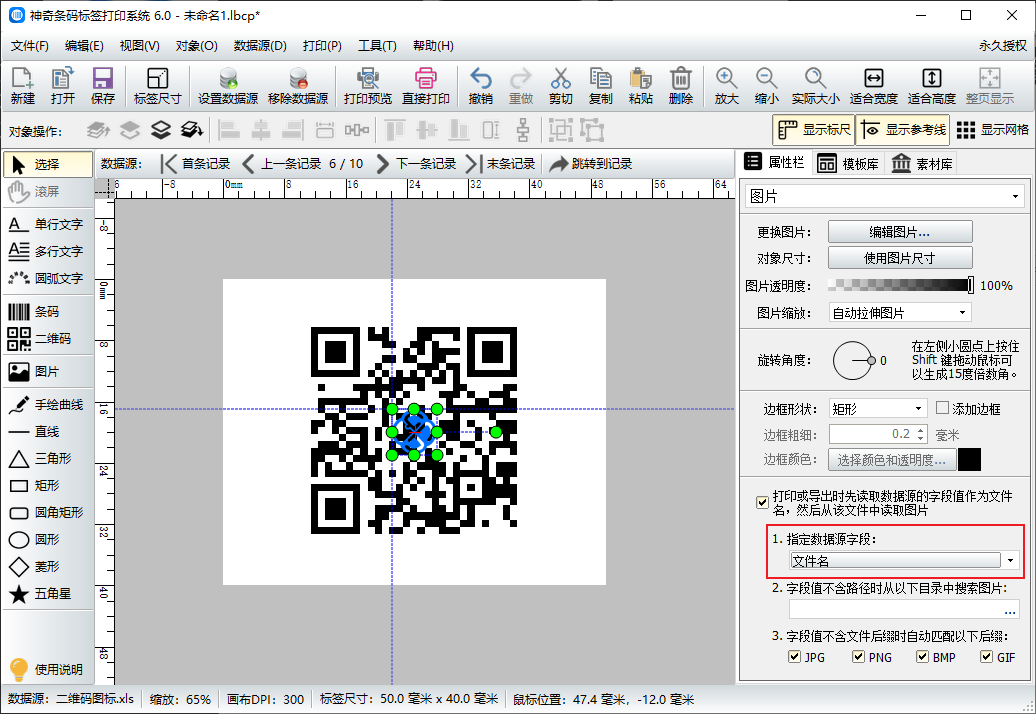1036x714 pixels.
Task: Click the 图片透明度 opacity slider
Action: pyautogui.click(x=900, y=285)
